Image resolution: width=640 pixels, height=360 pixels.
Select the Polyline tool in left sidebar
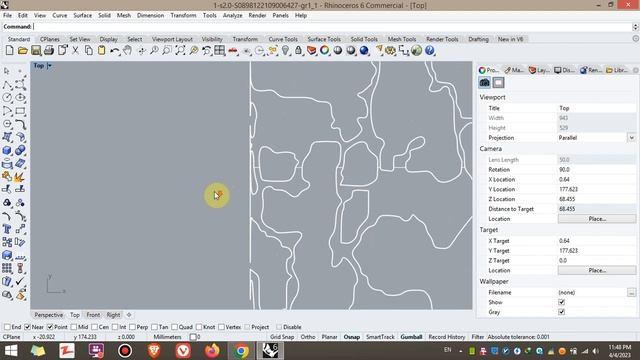pos(7,84)
